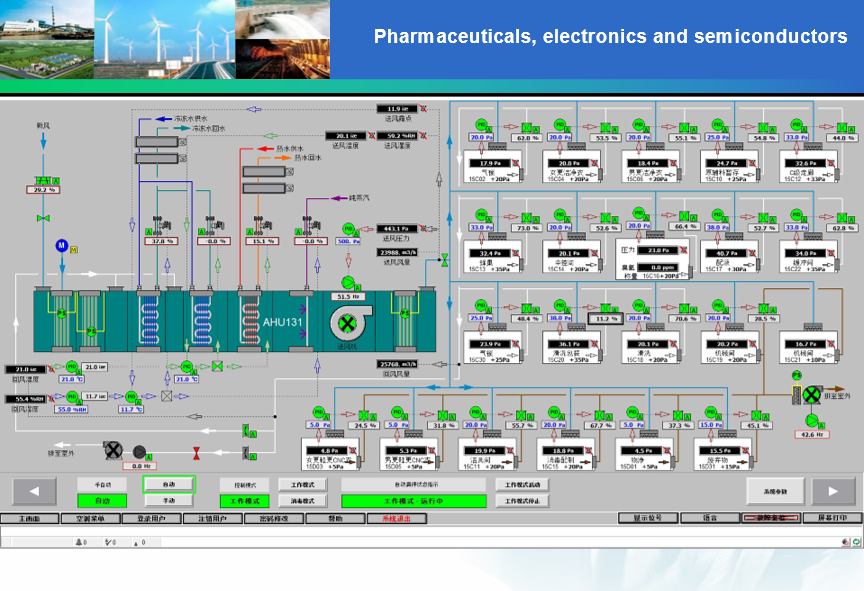Click the PID icon for room 15C02
864x591 pixels.
pos(477,126)
